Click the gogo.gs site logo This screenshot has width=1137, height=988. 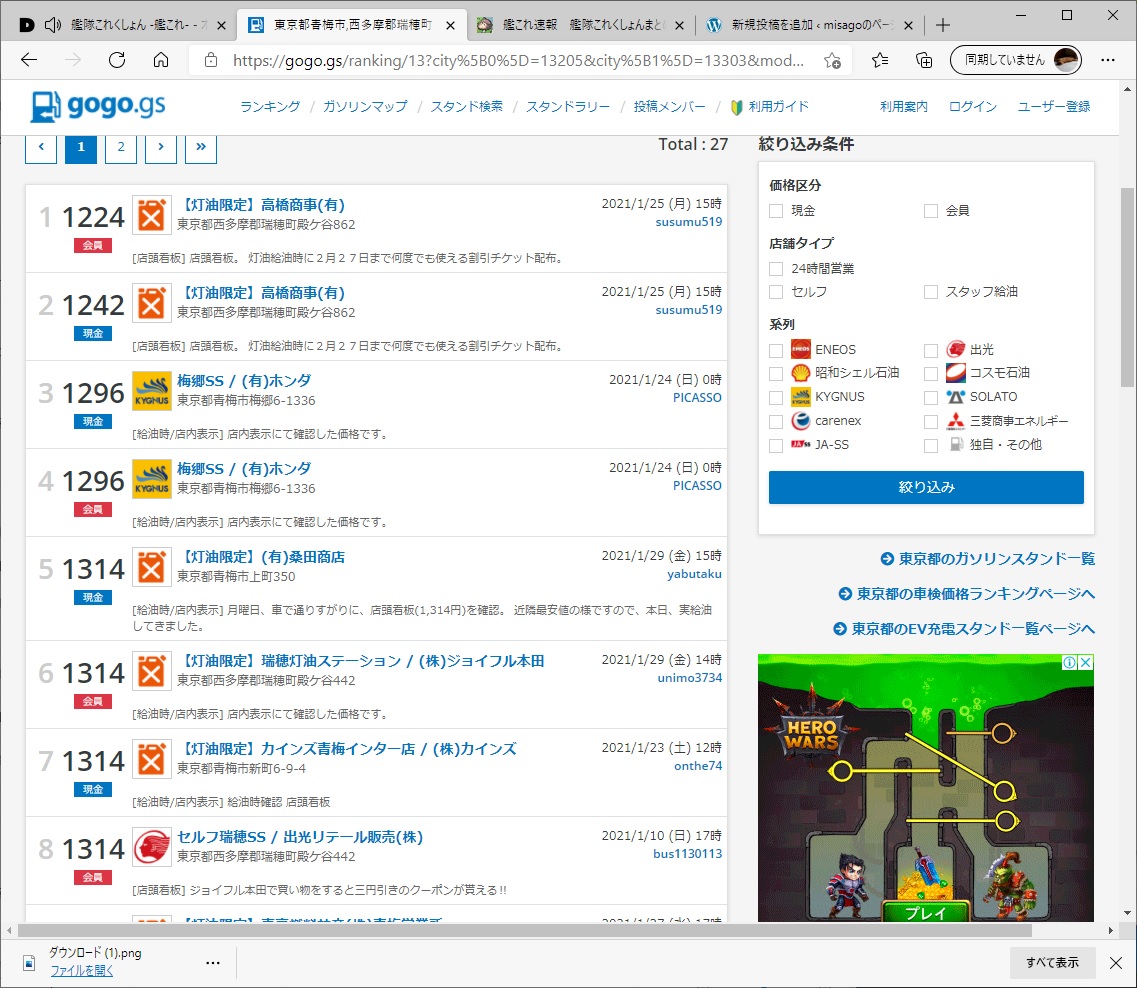click(98, 107)
